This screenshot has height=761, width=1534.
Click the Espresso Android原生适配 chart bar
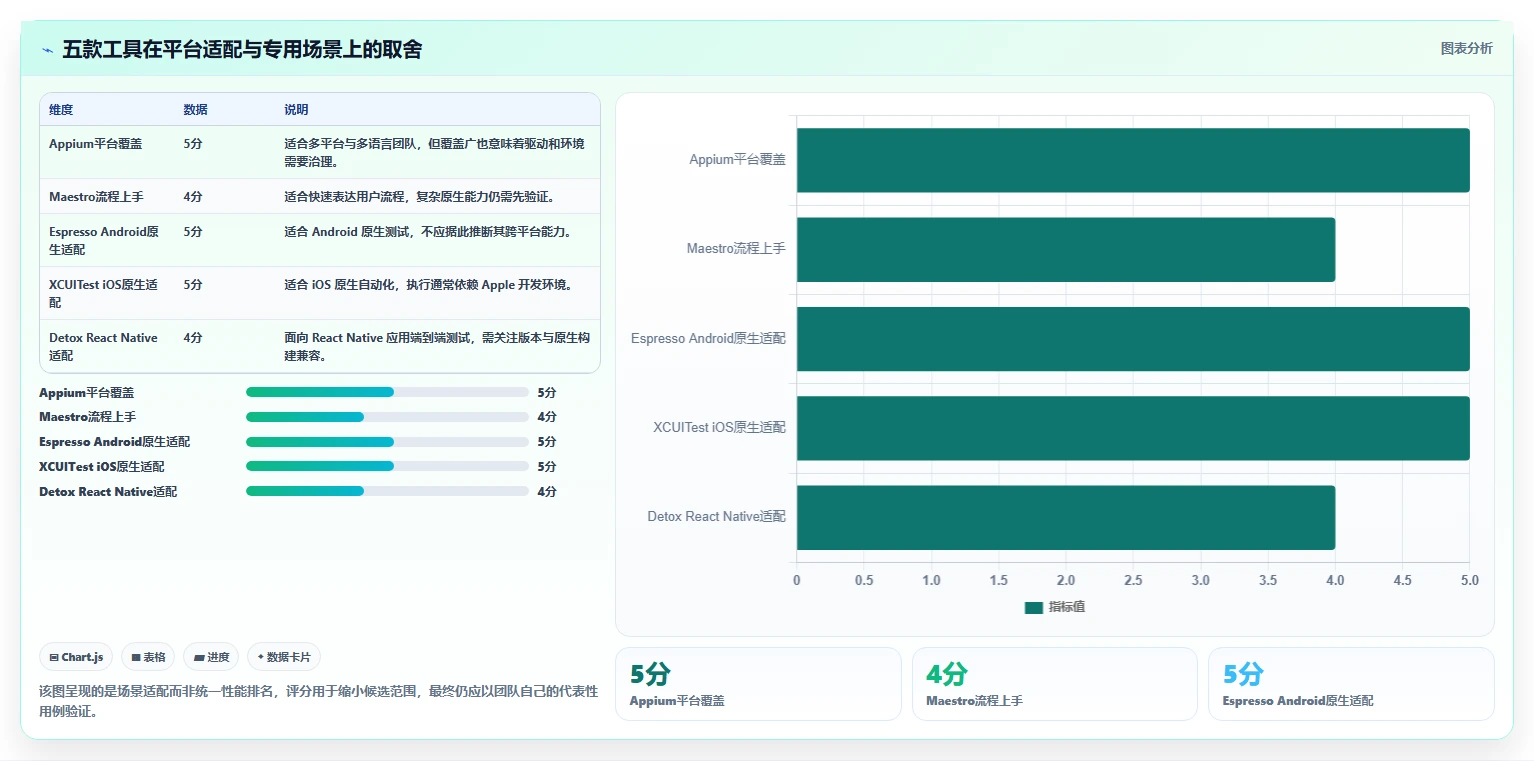1133,338
